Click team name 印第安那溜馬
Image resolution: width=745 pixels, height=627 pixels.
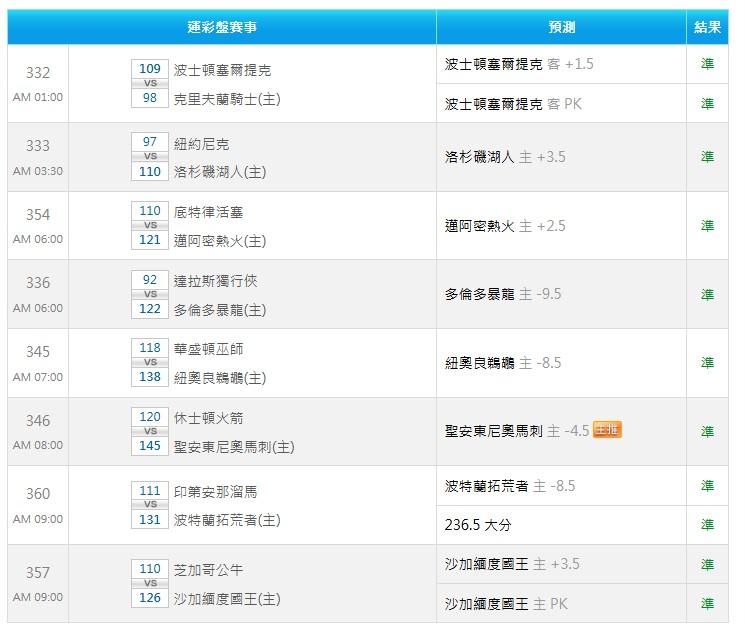tap(215, 492)
